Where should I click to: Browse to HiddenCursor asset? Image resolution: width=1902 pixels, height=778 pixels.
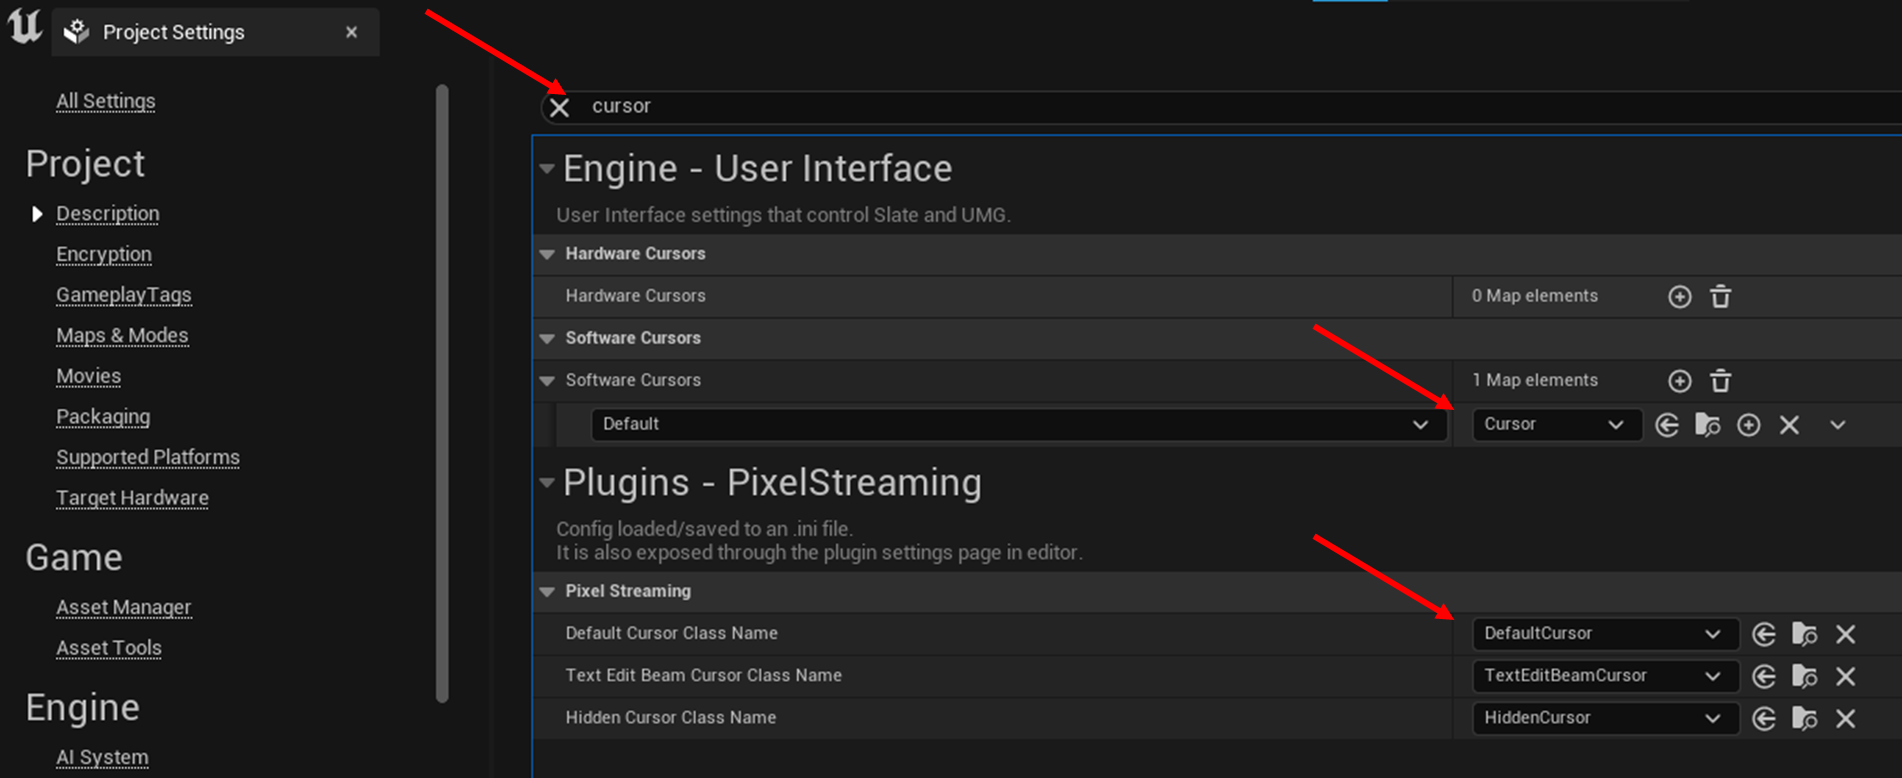(1805, 718)
